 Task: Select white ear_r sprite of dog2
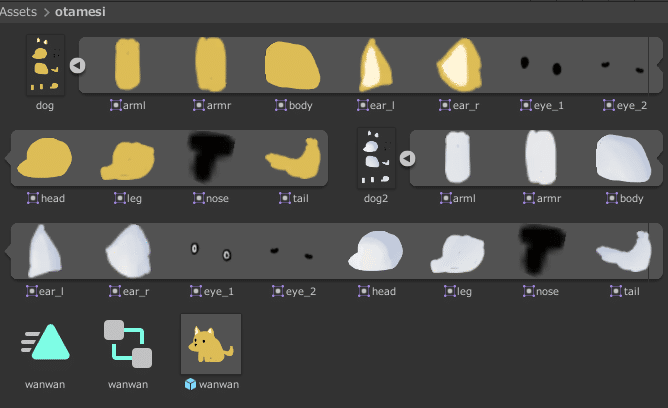(129, 251)
